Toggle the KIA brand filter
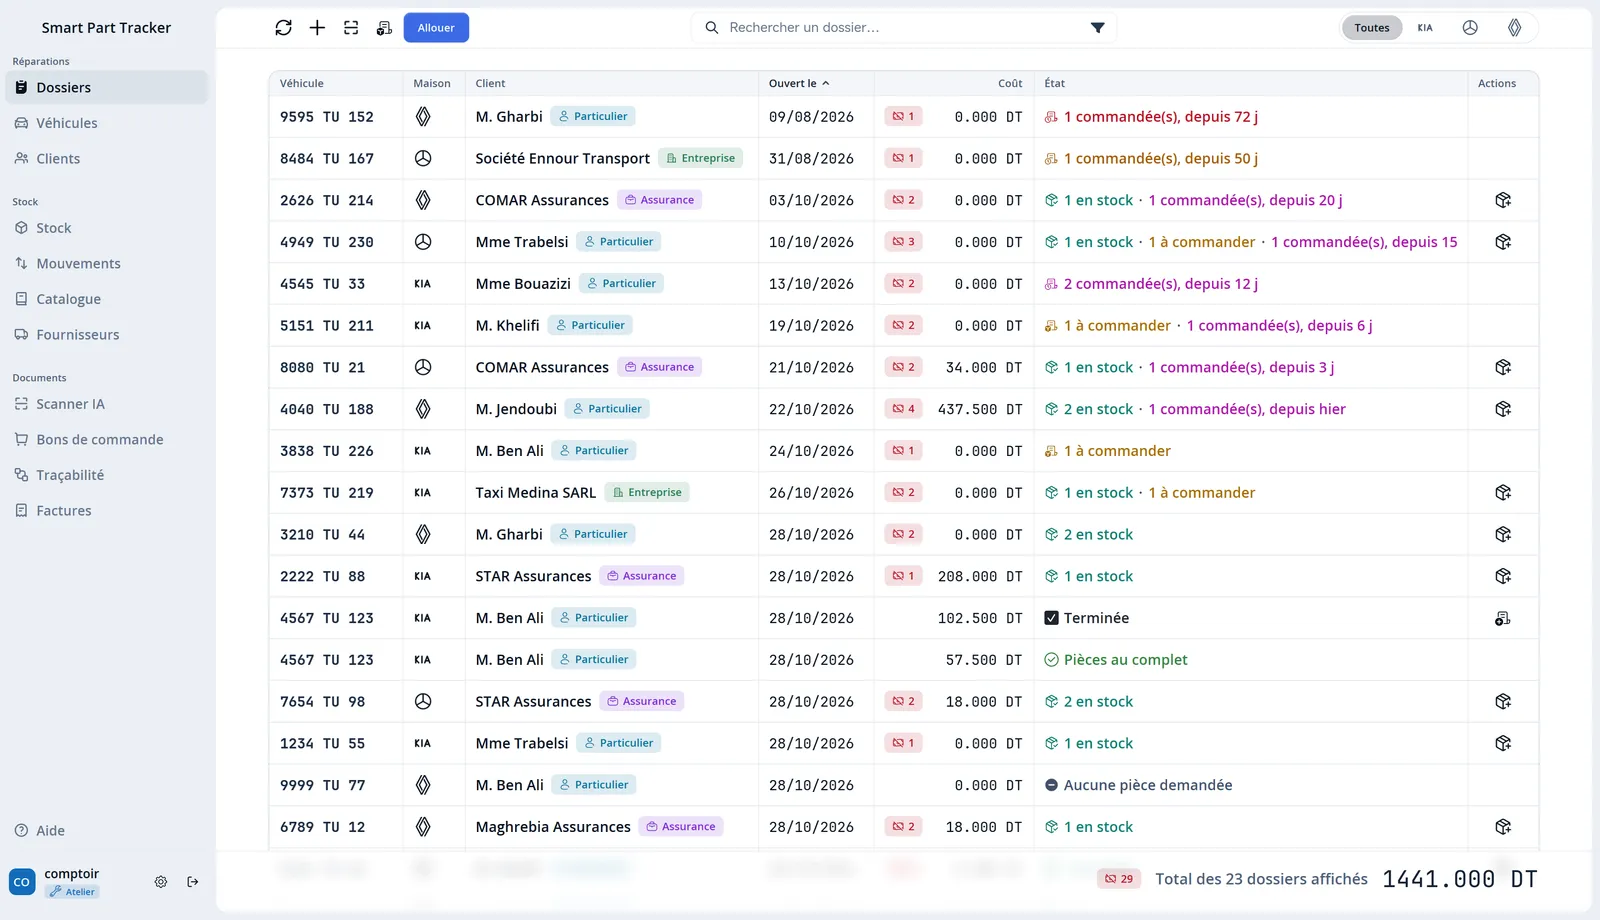This screenshot has height=920, width=1600. (1425, 28)
